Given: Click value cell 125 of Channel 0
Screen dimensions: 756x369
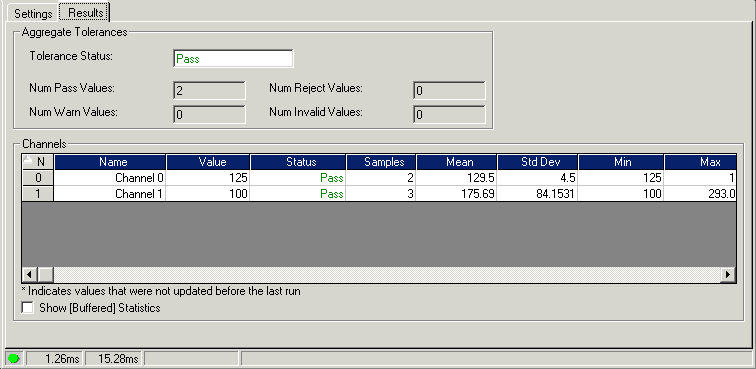Looking at the screenshot, I should pos(208,178).
